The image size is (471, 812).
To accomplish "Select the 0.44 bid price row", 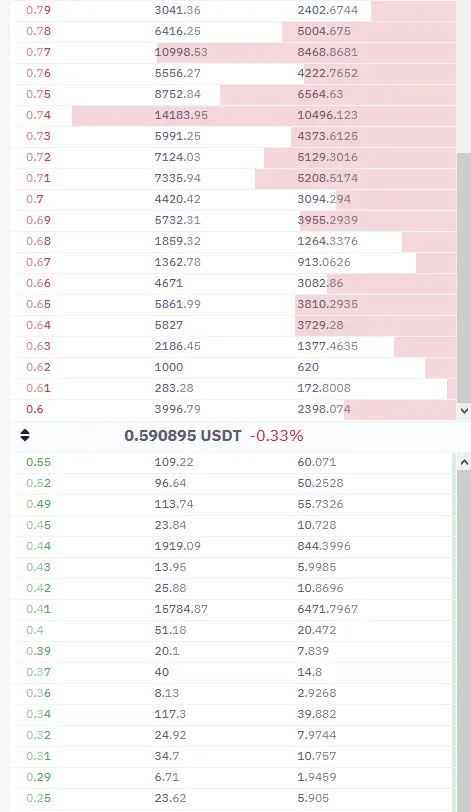I will (x=232, y=546).
